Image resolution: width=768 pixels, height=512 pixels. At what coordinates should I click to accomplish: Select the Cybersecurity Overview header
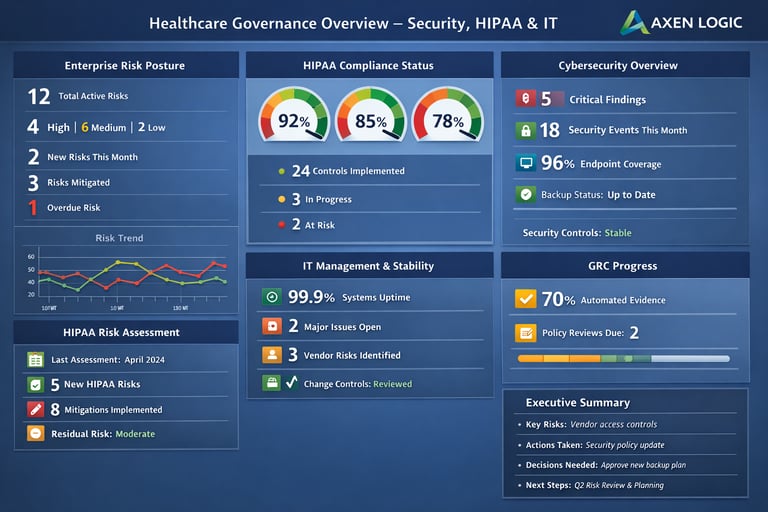[625, 65]
